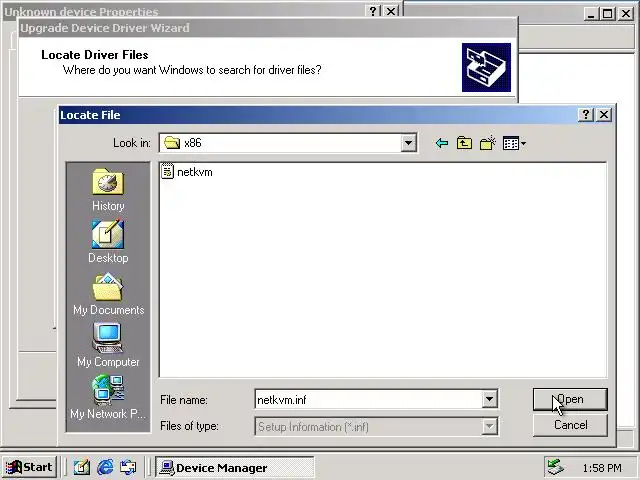Open the View Menu dropdown icon
This screenshot has height=480, width=640.
514,143
